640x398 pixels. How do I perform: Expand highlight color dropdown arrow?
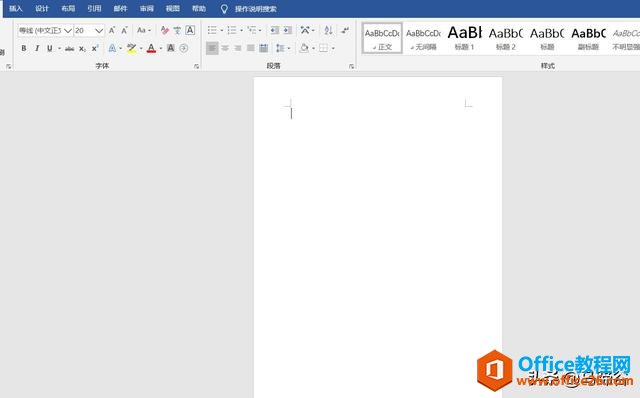[141, 49]
